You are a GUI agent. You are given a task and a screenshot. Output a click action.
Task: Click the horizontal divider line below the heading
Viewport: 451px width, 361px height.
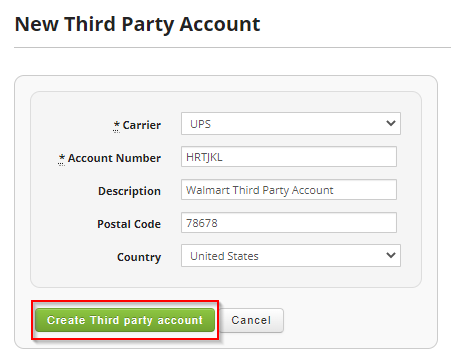[232, 47]
